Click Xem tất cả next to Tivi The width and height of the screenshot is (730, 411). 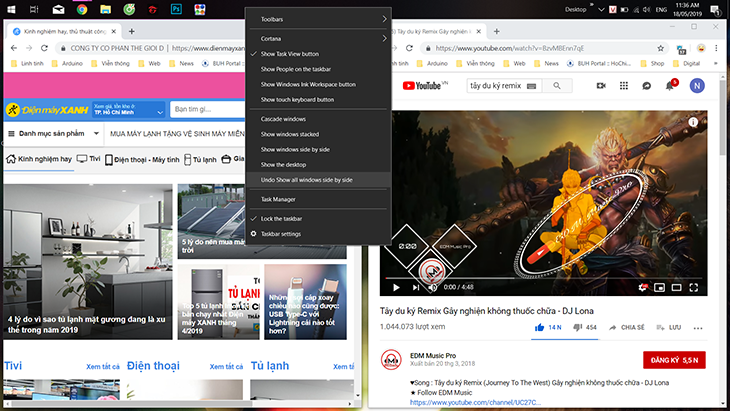(102, 367)
